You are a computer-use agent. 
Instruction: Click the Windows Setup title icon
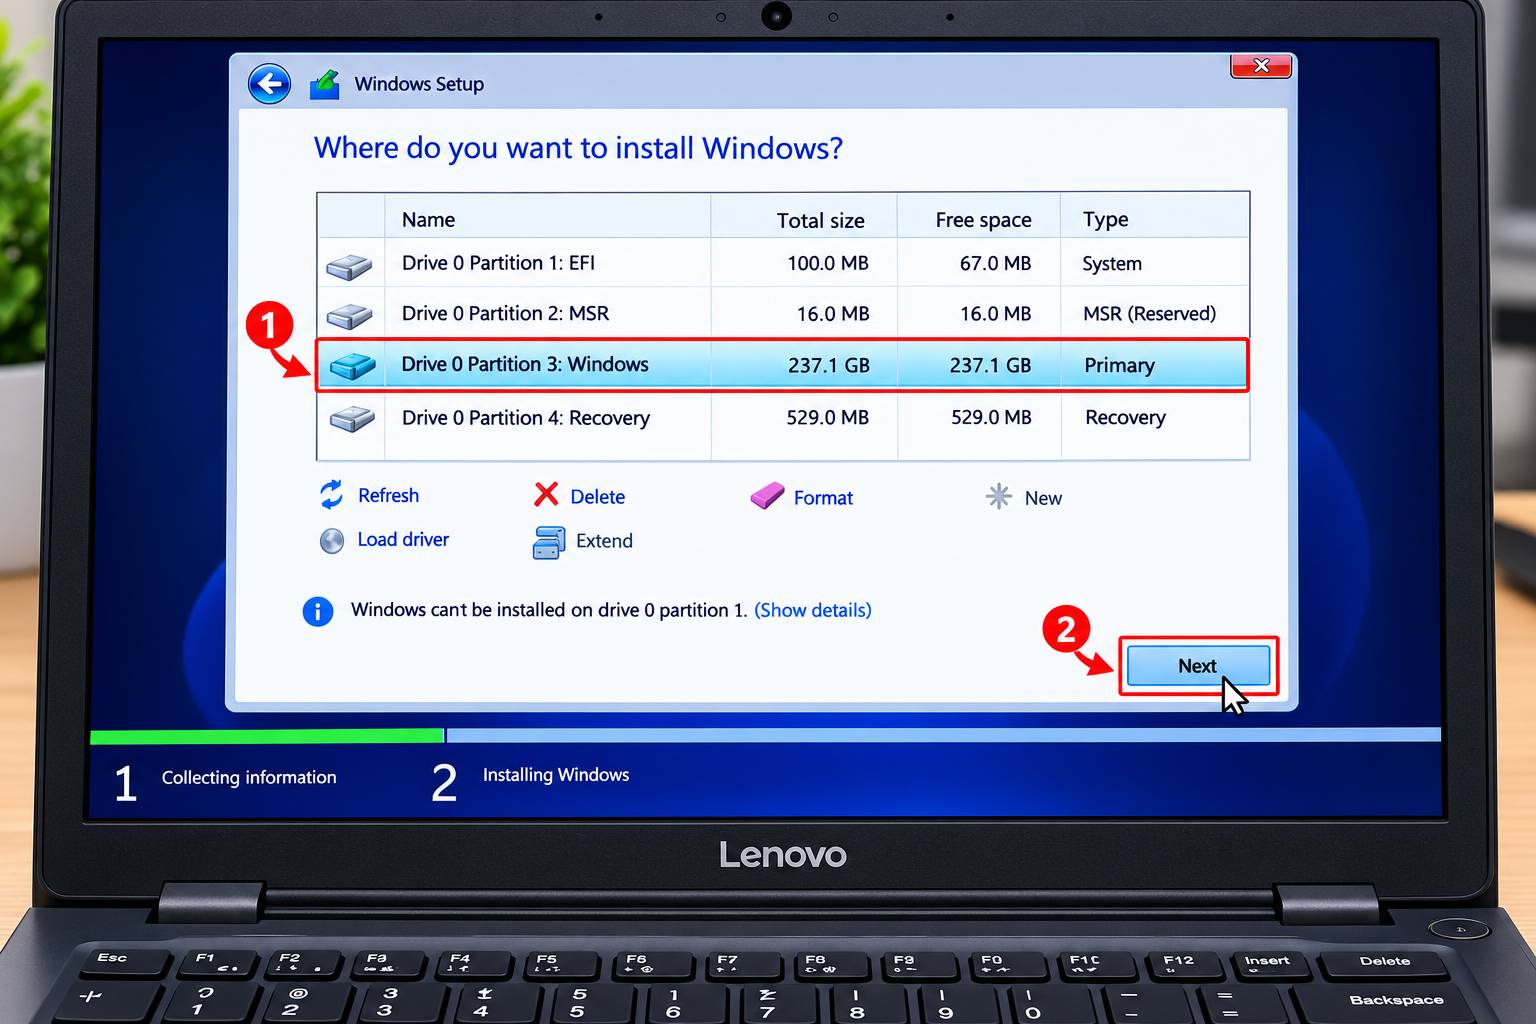coord(324,85)
